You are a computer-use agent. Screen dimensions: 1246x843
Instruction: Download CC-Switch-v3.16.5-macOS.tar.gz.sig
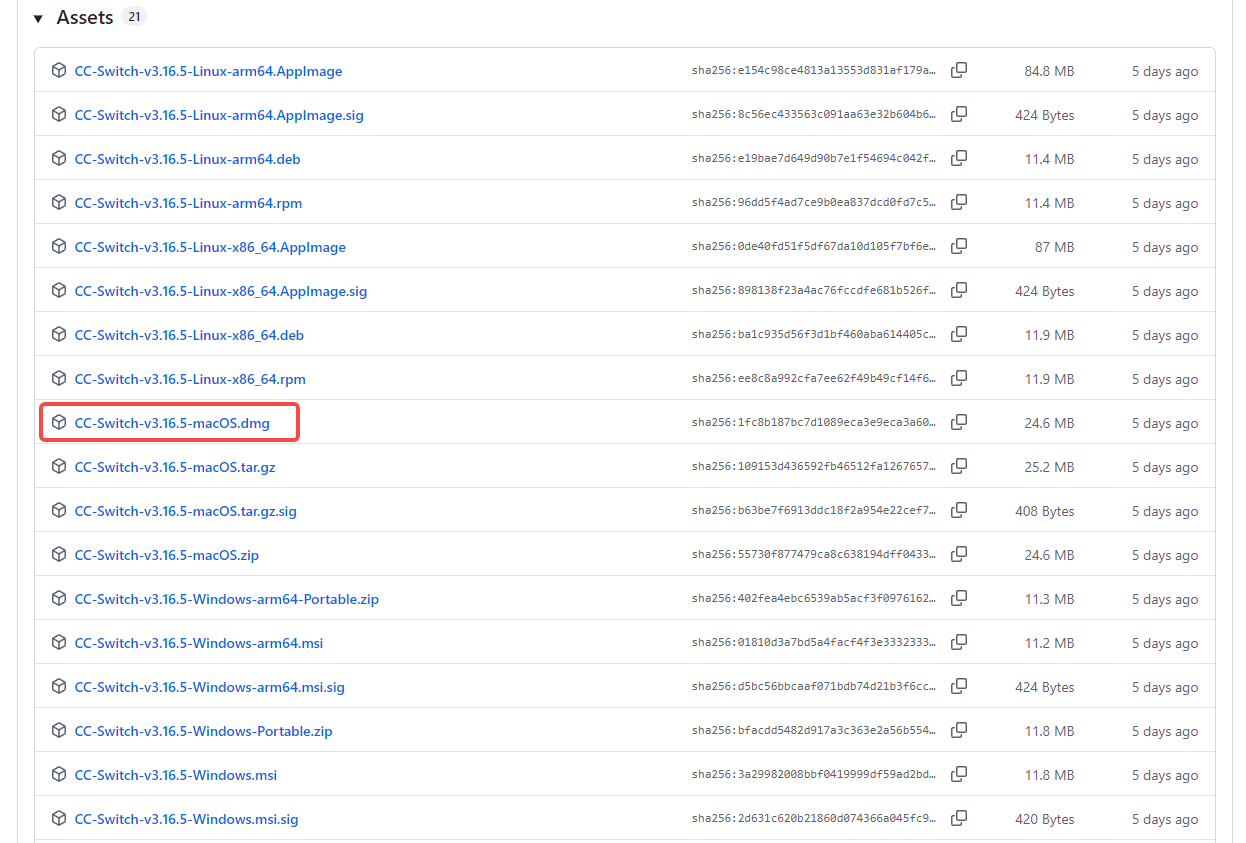(185, 511)
